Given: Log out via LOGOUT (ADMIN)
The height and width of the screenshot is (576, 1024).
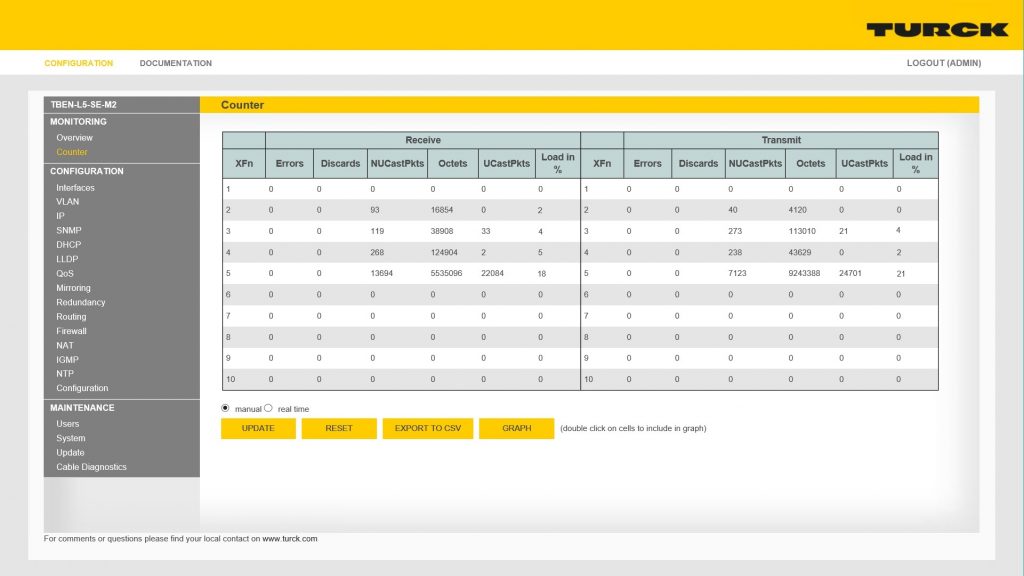Looking at the screenshot, I should [x=943, y=63].
